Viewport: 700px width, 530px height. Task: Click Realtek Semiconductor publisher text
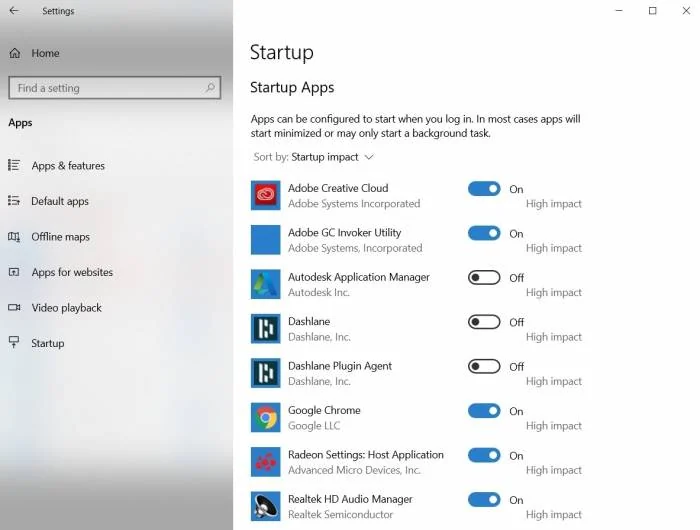click(x=340, y=514)
